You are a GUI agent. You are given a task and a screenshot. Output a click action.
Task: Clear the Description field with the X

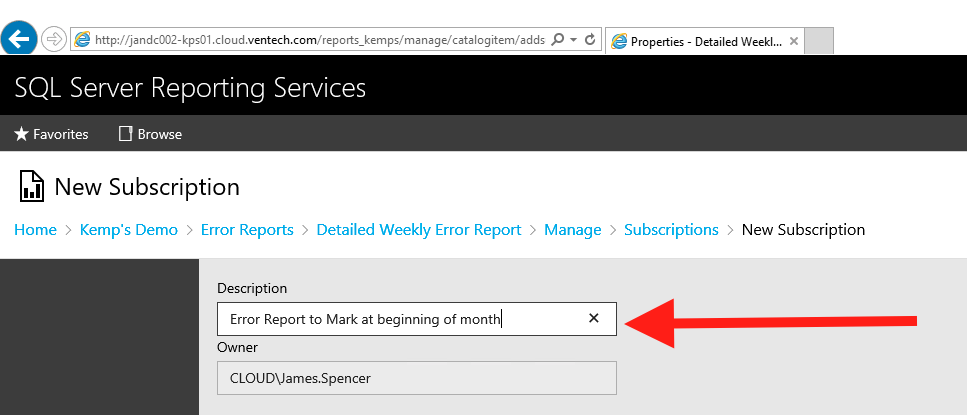[x=593, y=318]
